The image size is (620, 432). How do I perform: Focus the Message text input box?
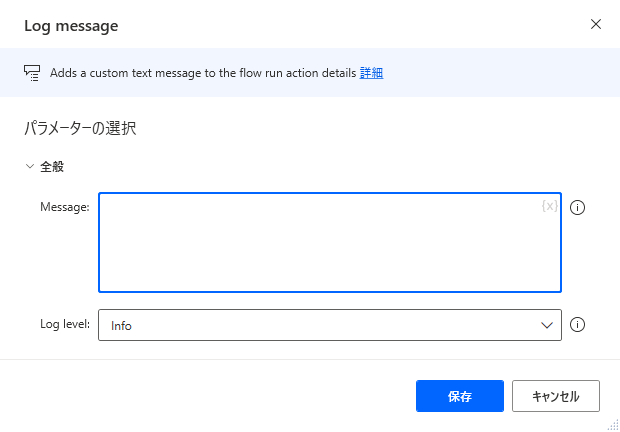click(x=320, y=243)
